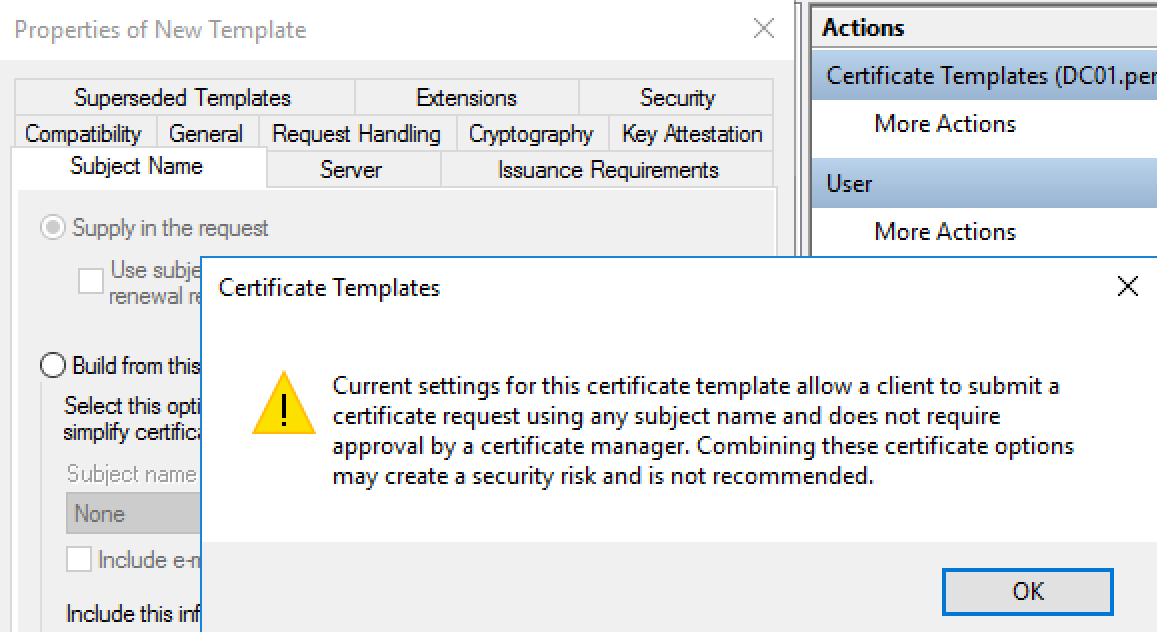The image size is (1157, 632).
Task: Toggle the Include e-mail checkbox
Action: point(79,560)
